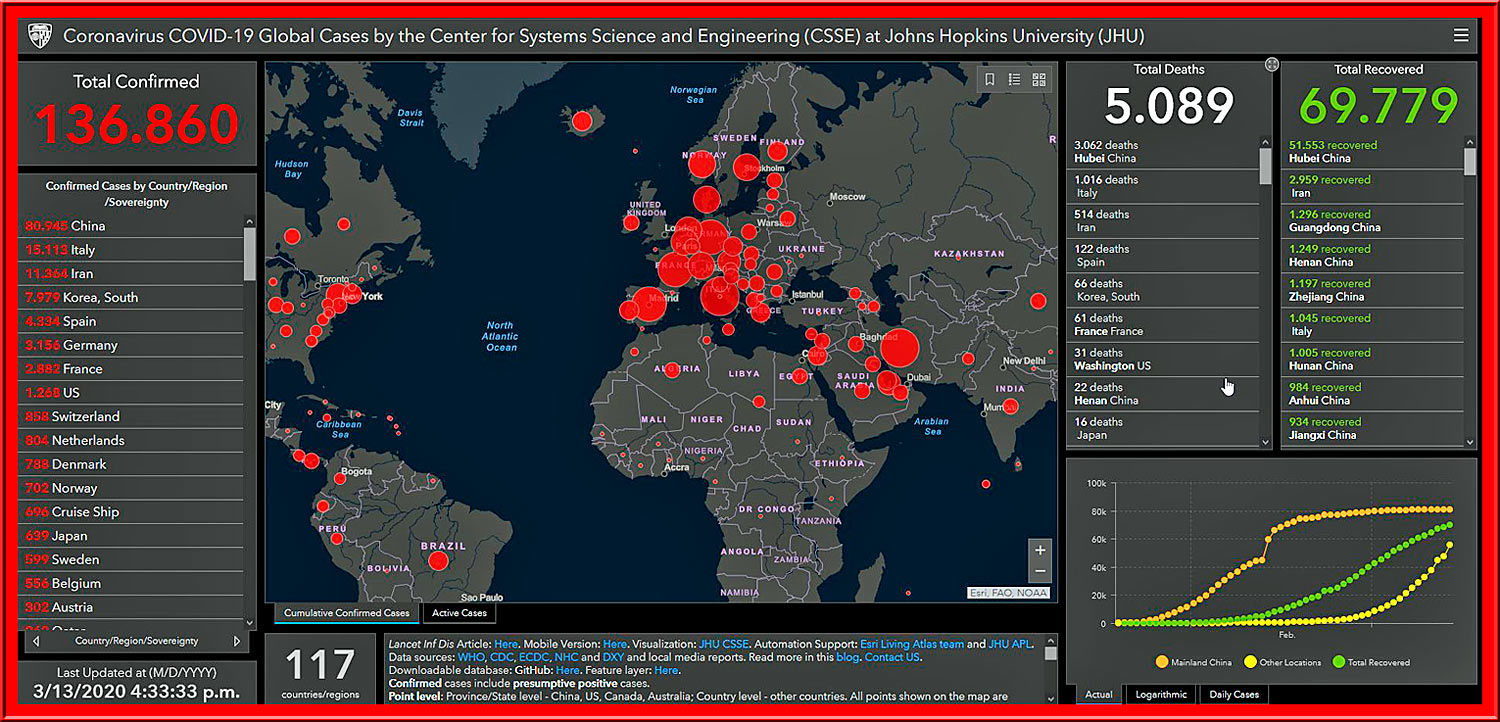Open the Here link after Feature layer
Viewport: 1500px width, 722px height.
coord(666,670)
